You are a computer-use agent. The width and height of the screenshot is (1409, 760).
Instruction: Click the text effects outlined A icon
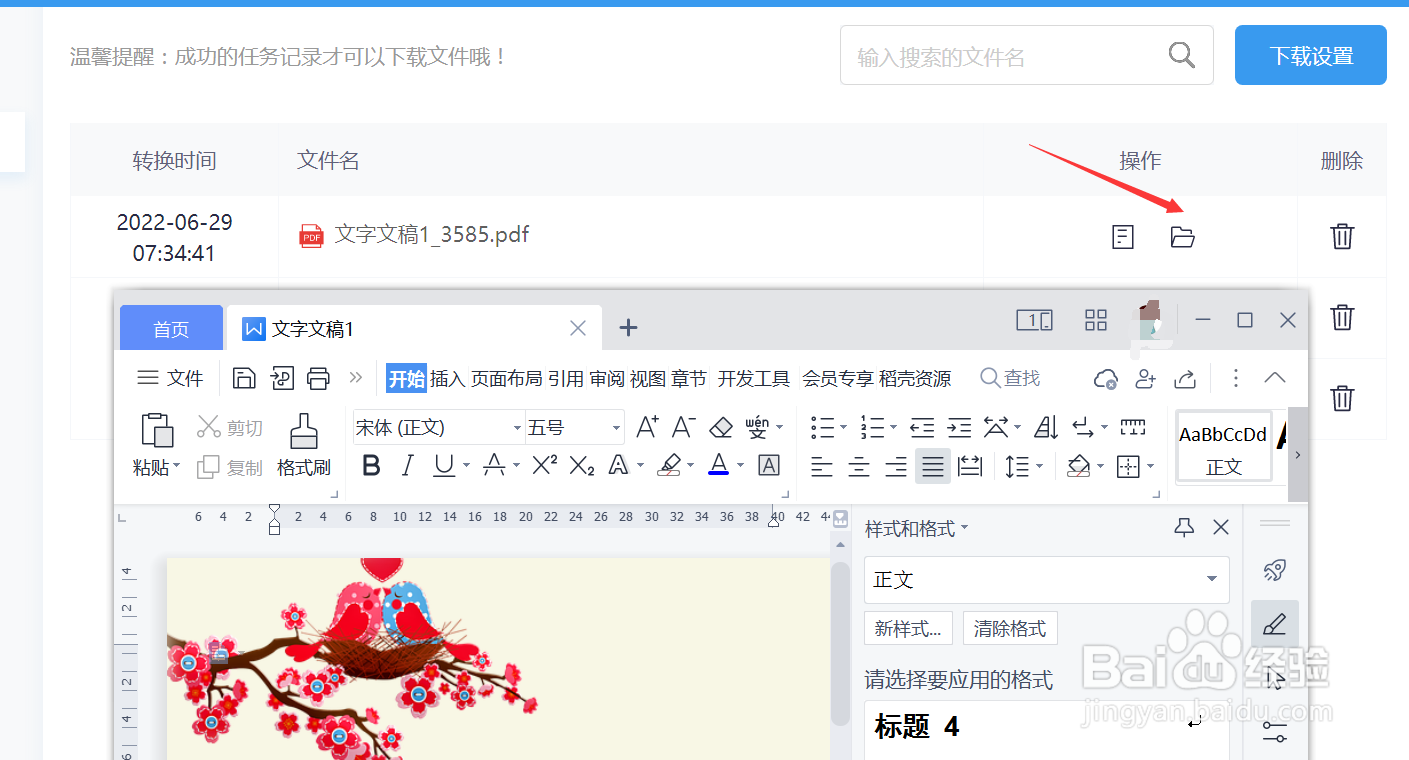[x=618, y=465]
